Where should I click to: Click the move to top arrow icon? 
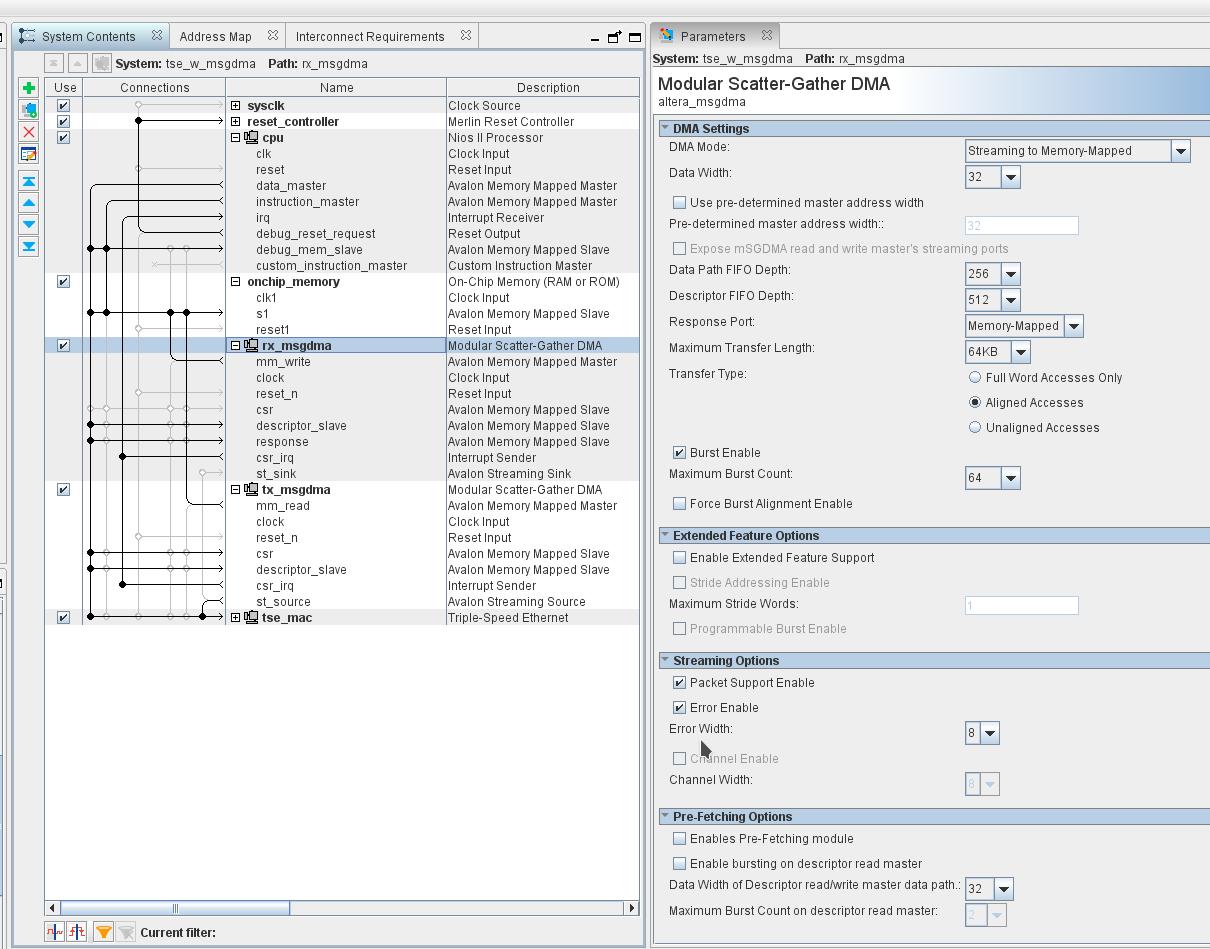tap(28, 181)
